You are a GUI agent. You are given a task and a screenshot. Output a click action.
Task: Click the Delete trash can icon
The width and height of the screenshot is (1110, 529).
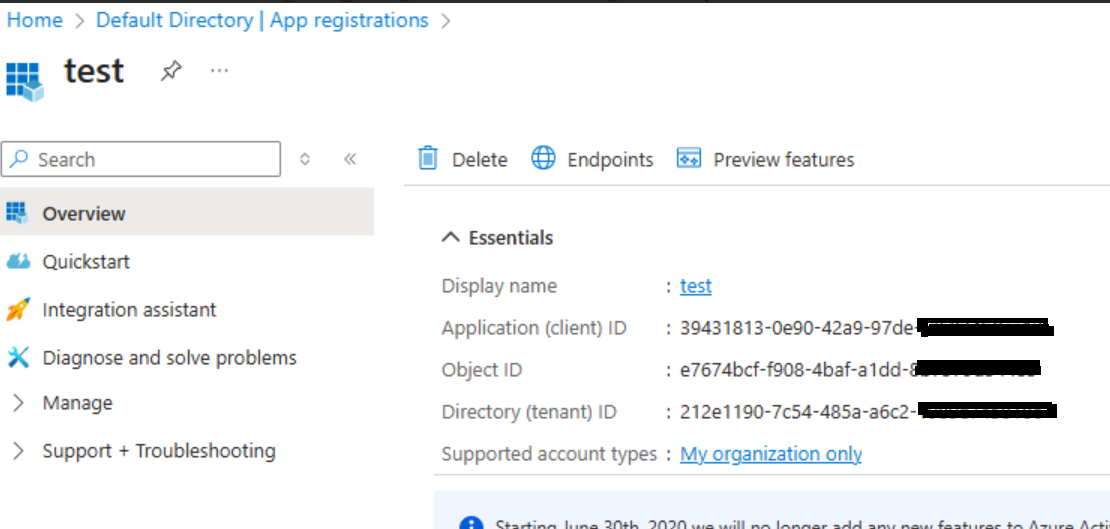[428, 159]
